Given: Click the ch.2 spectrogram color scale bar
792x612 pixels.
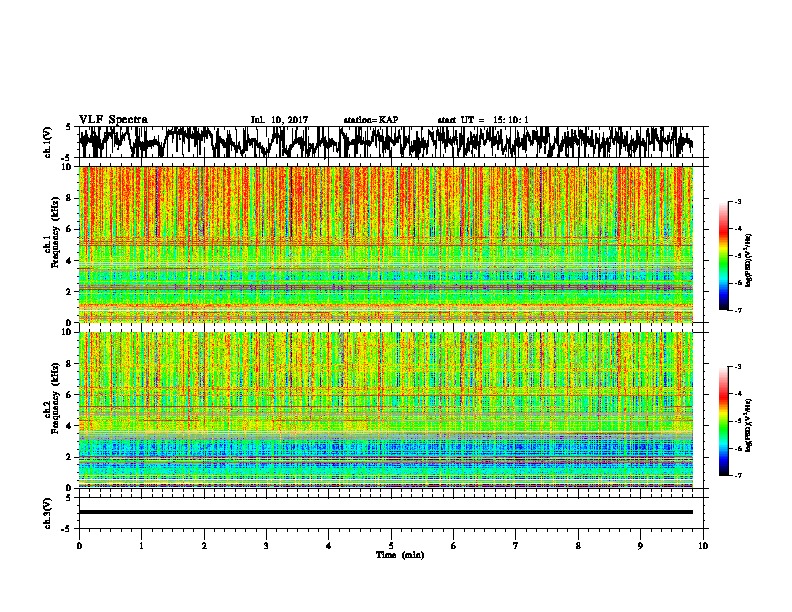Looking at the screenshot, I should (723, 421).
